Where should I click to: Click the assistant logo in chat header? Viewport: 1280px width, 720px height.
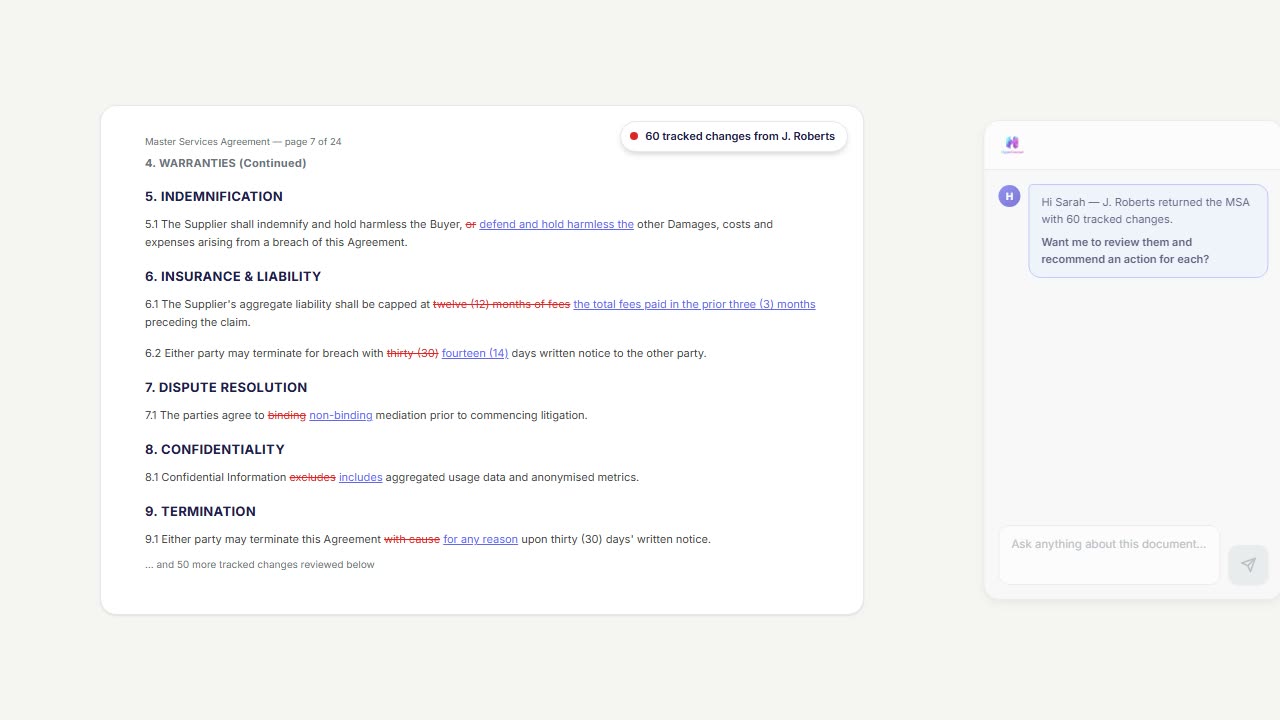(x=1012, y=144)
